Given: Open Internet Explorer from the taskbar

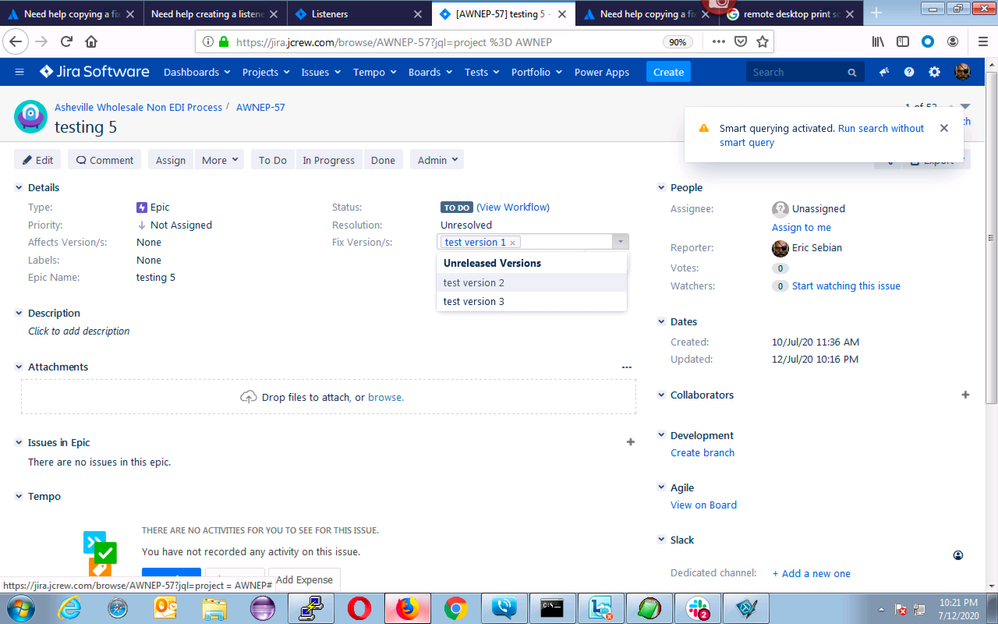Looking at the screenshot, I should pos(69,608).
